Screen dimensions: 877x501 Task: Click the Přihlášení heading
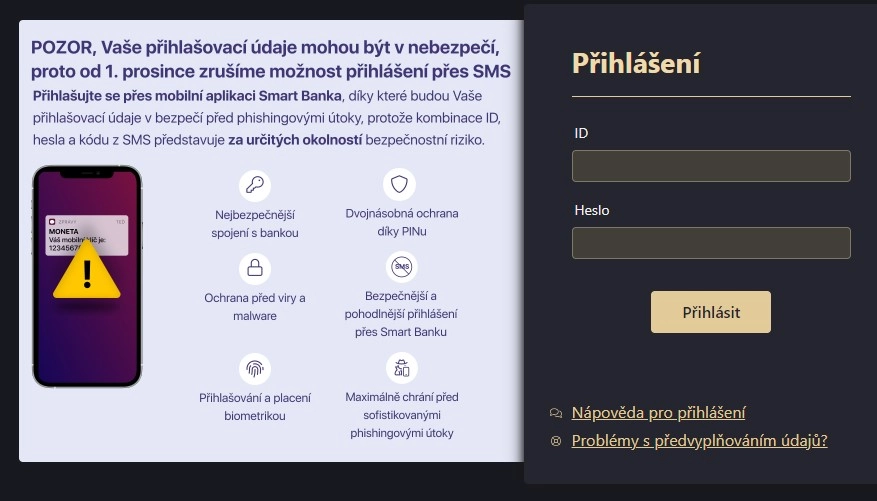(636, 63)
